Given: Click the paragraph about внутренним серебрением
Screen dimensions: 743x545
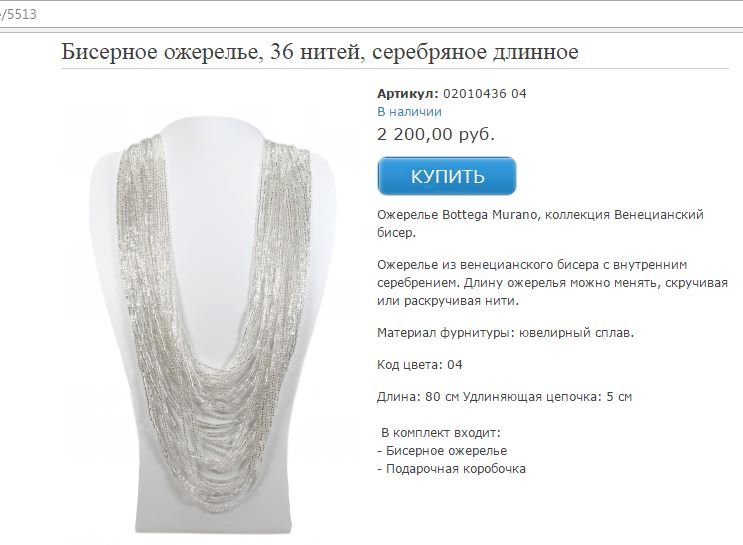Looking at the screenshot, I should (553, 283).
